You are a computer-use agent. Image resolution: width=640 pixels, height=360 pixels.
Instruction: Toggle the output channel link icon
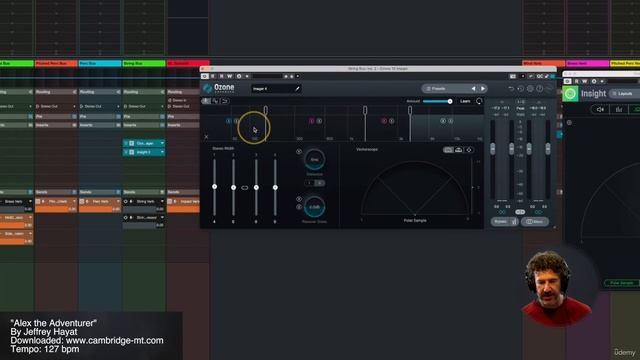[x=538, y=212]
